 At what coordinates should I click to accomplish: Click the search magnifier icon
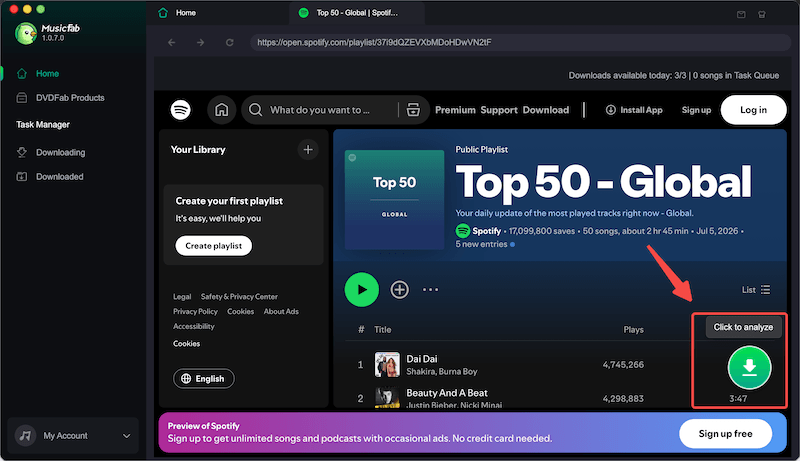point(256,110)
